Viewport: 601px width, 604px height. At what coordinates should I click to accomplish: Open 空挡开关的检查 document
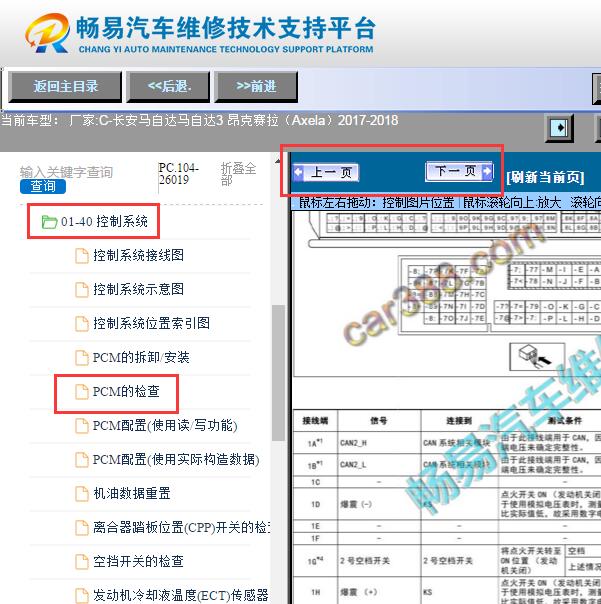[x=138, y=562]
